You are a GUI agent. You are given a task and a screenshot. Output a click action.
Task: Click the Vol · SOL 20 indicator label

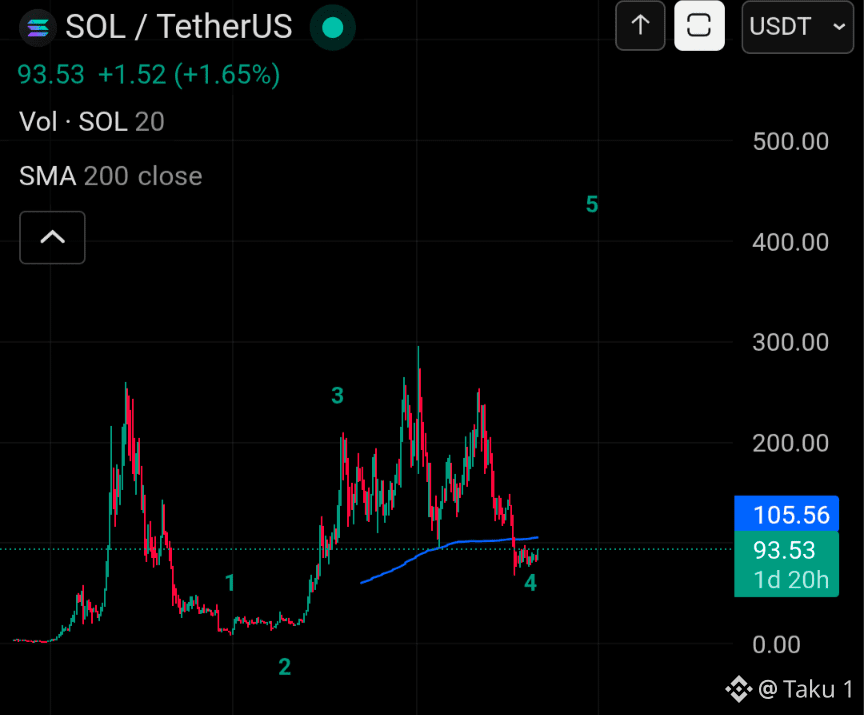(x=91, y=122)
